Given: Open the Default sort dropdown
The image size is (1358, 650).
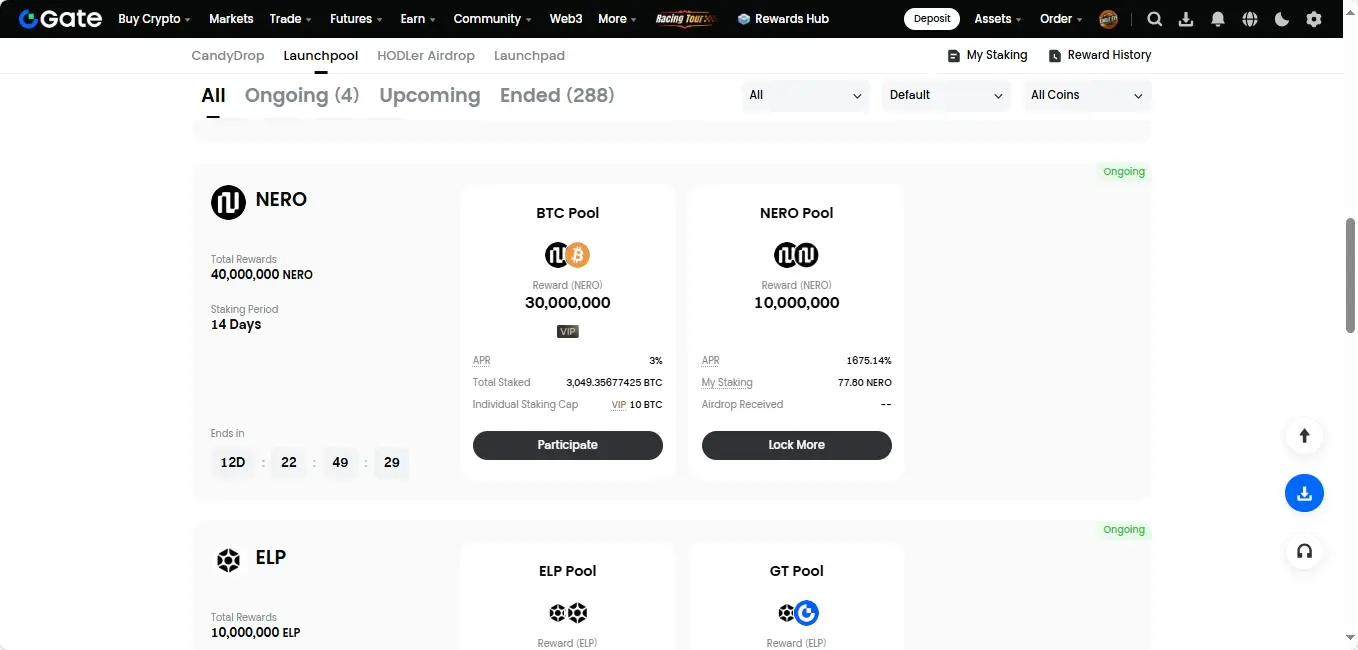Looking at the screenshot, I should pyautogui.click(x=946, y=95).
